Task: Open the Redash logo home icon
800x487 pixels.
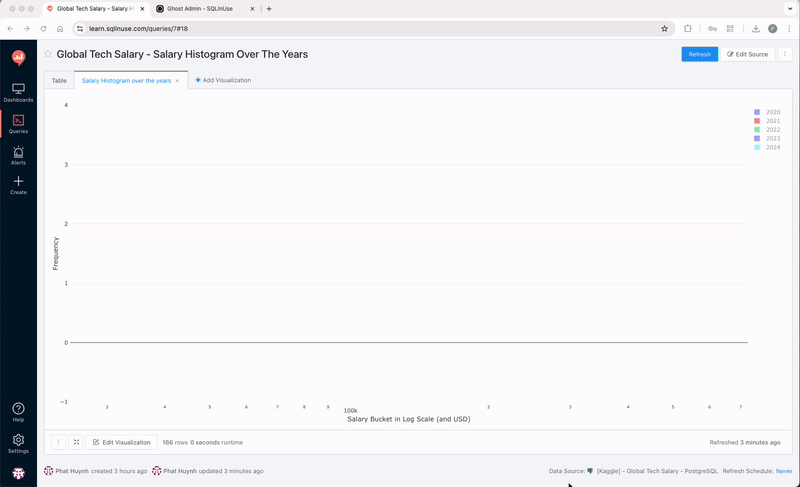Action: (18, 58)
